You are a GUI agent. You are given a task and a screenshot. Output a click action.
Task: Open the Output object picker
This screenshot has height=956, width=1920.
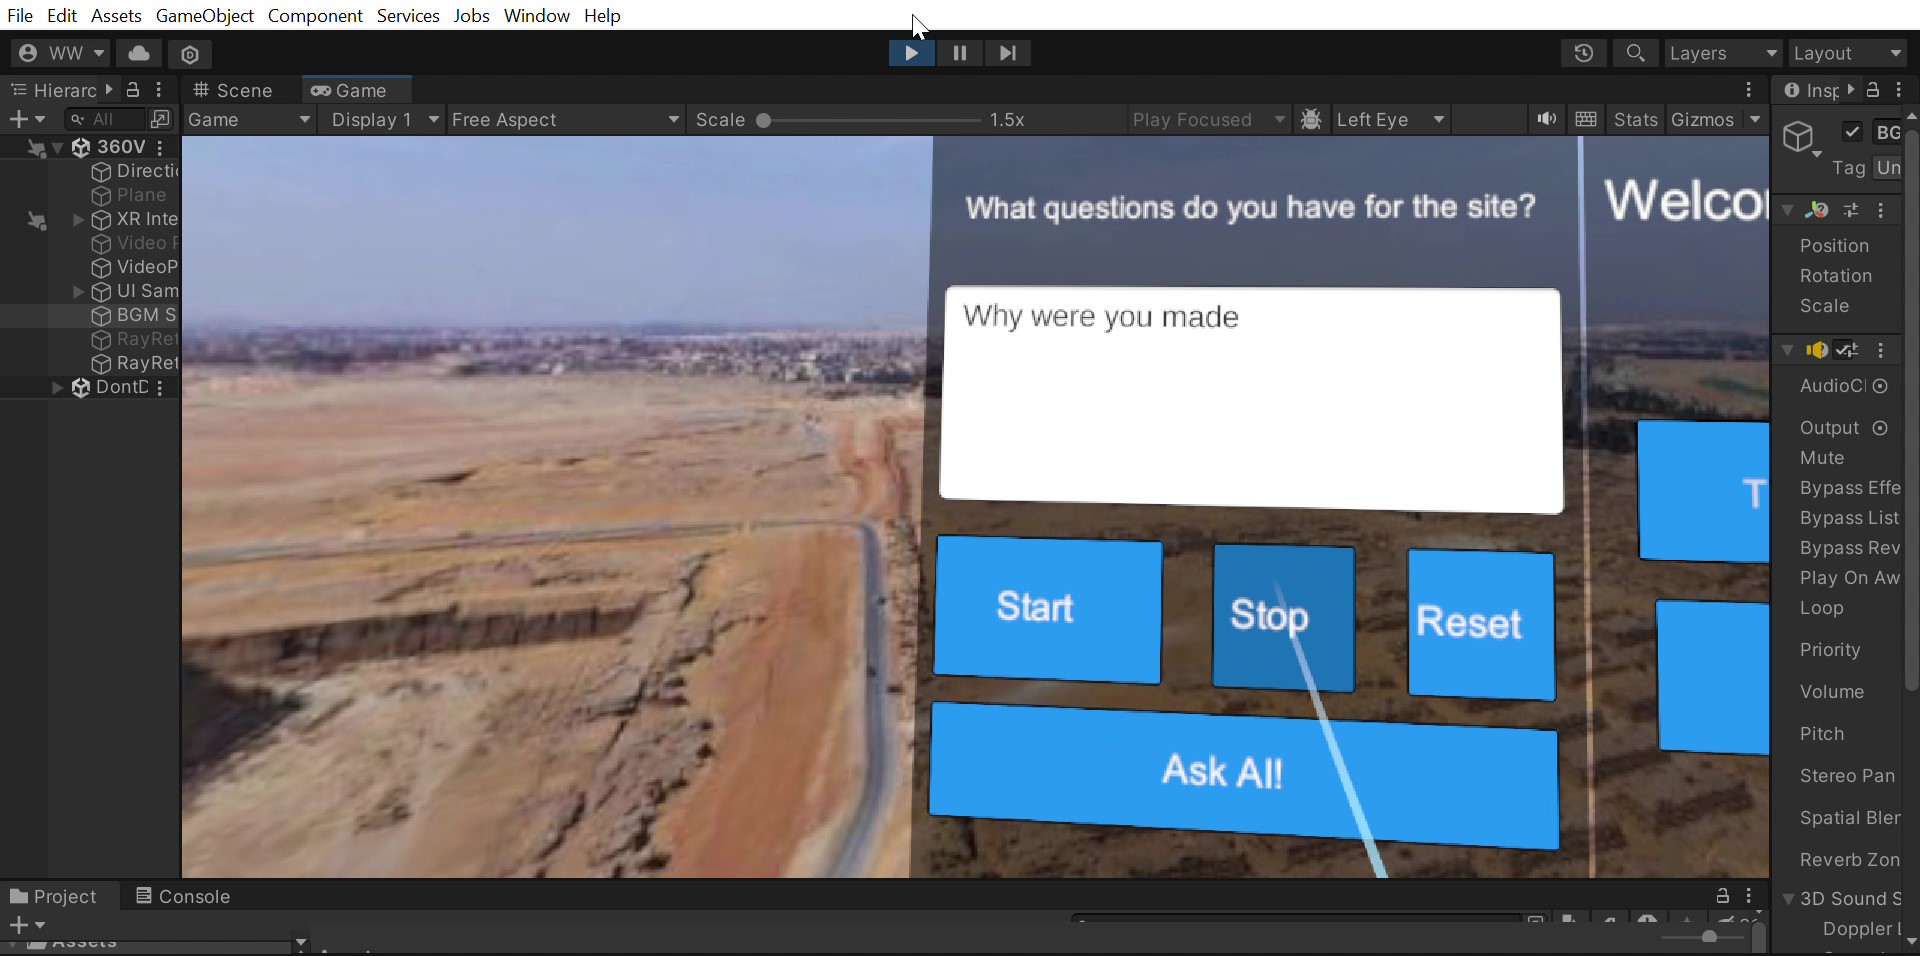1880,428
